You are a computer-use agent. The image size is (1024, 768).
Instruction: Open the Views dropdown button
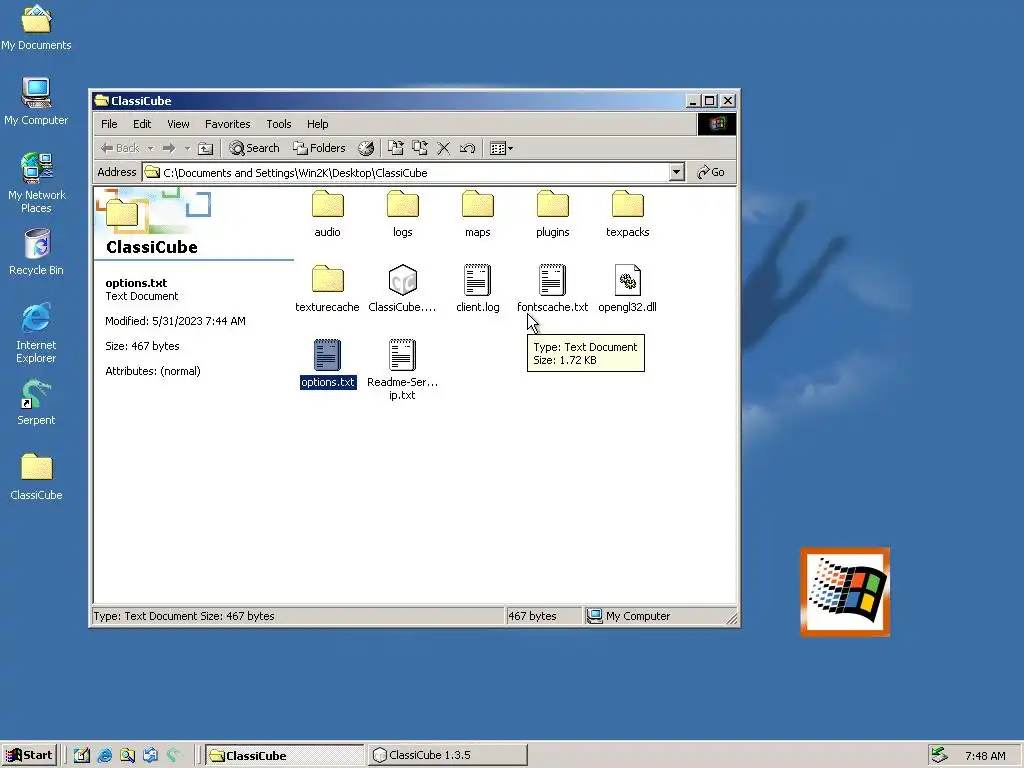pos(501,148)
